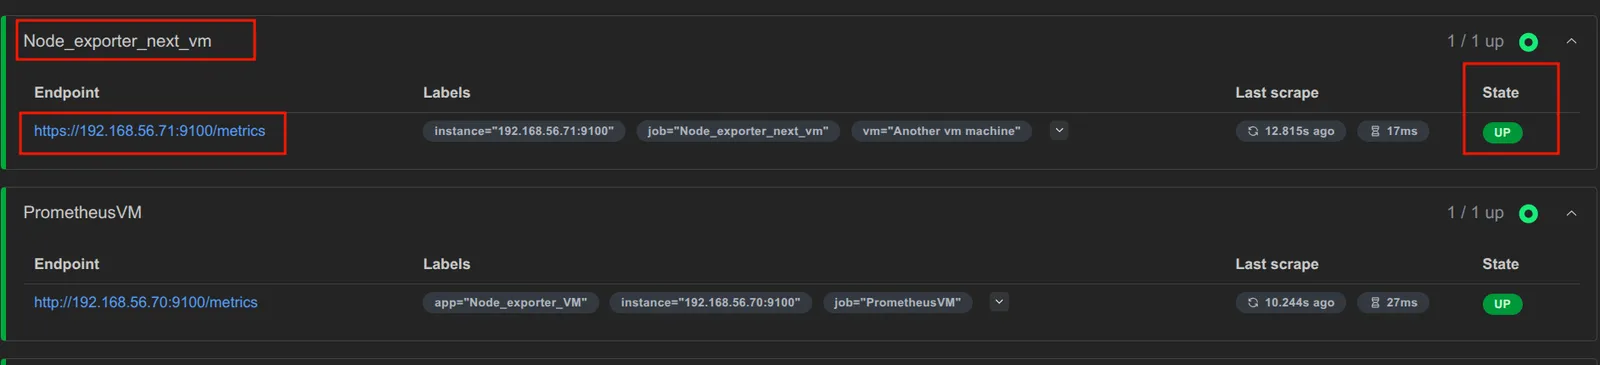
Task: Select the app="Node_exporter_VM" label
Action: [x=511, y=302]
